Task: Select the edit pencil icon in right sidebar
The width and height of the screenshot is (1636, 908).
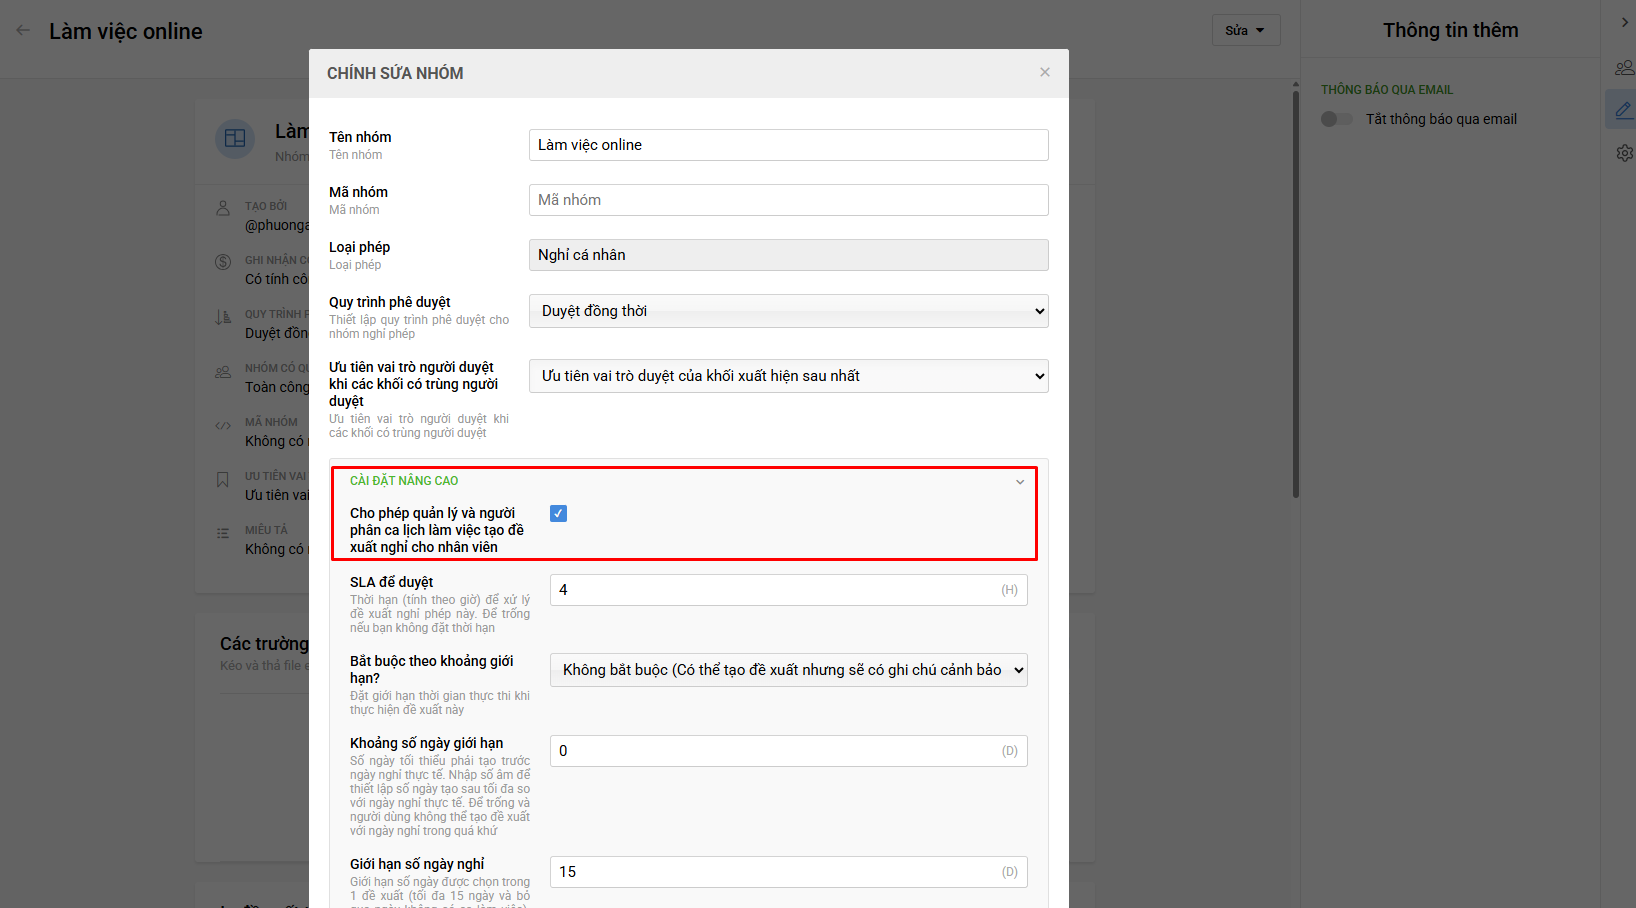Action: [x=1624, y=109]
